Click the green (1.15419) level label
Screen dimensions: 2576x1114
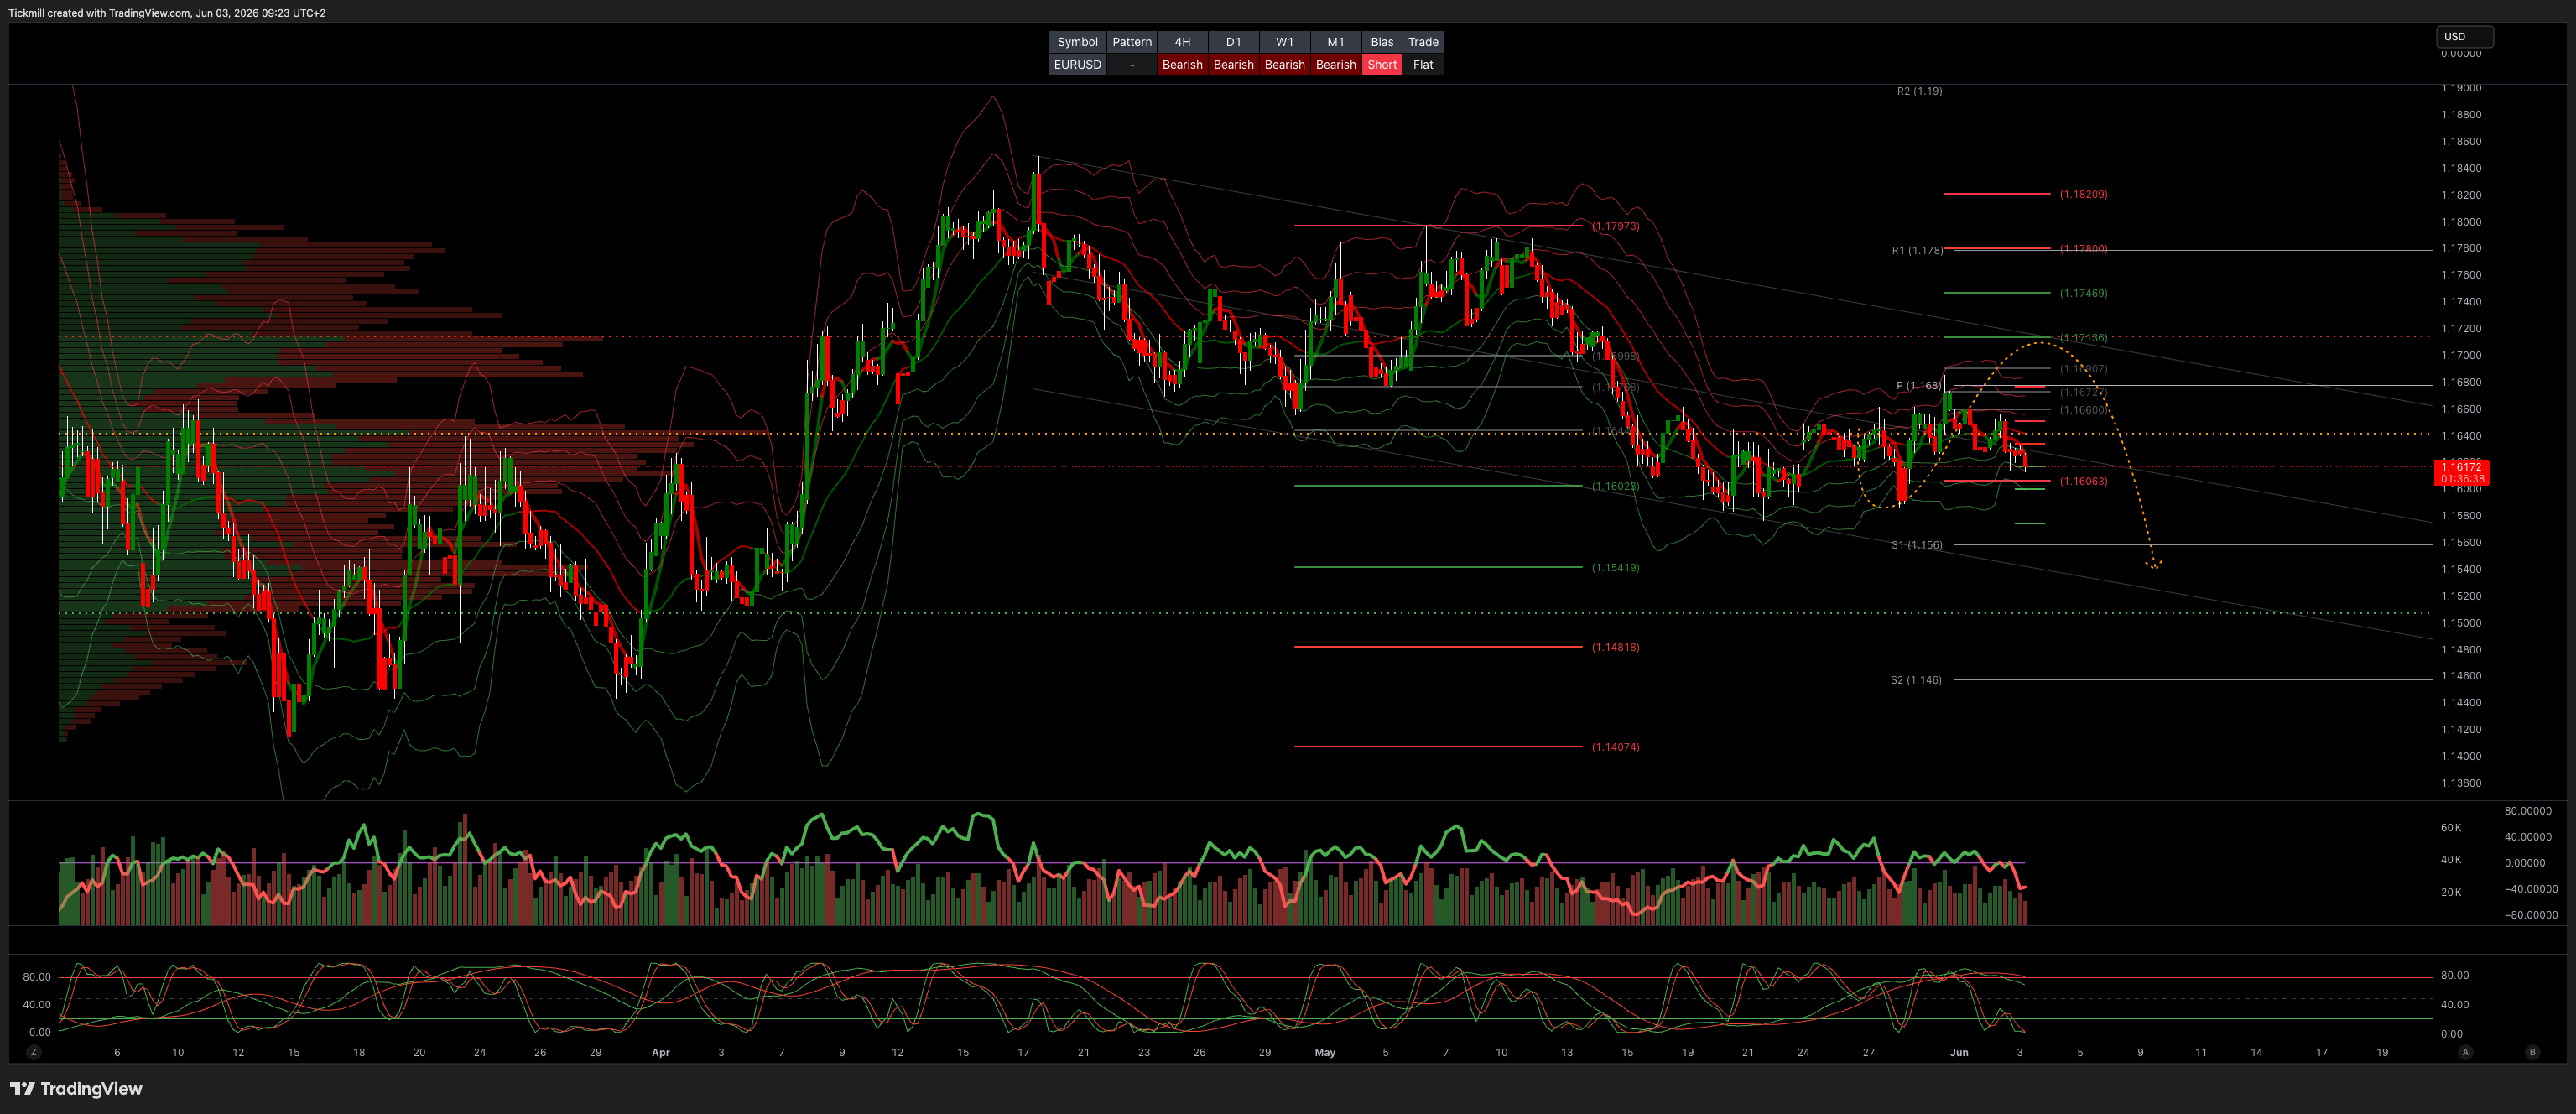coord(1615,567)
